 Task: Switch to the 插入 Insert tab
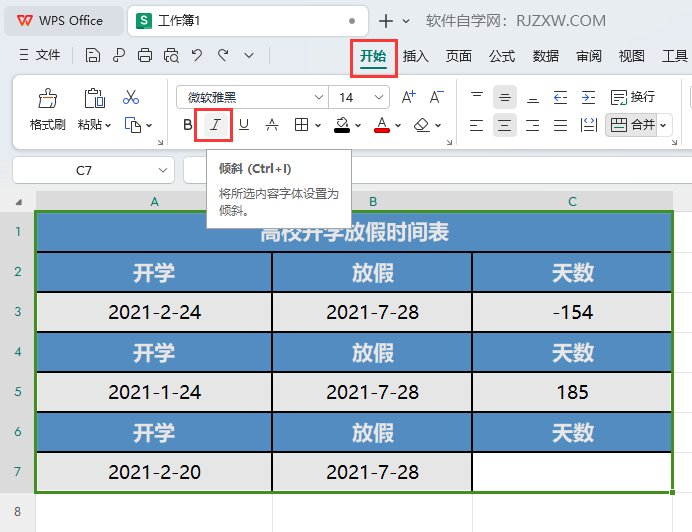pos(415,56)
